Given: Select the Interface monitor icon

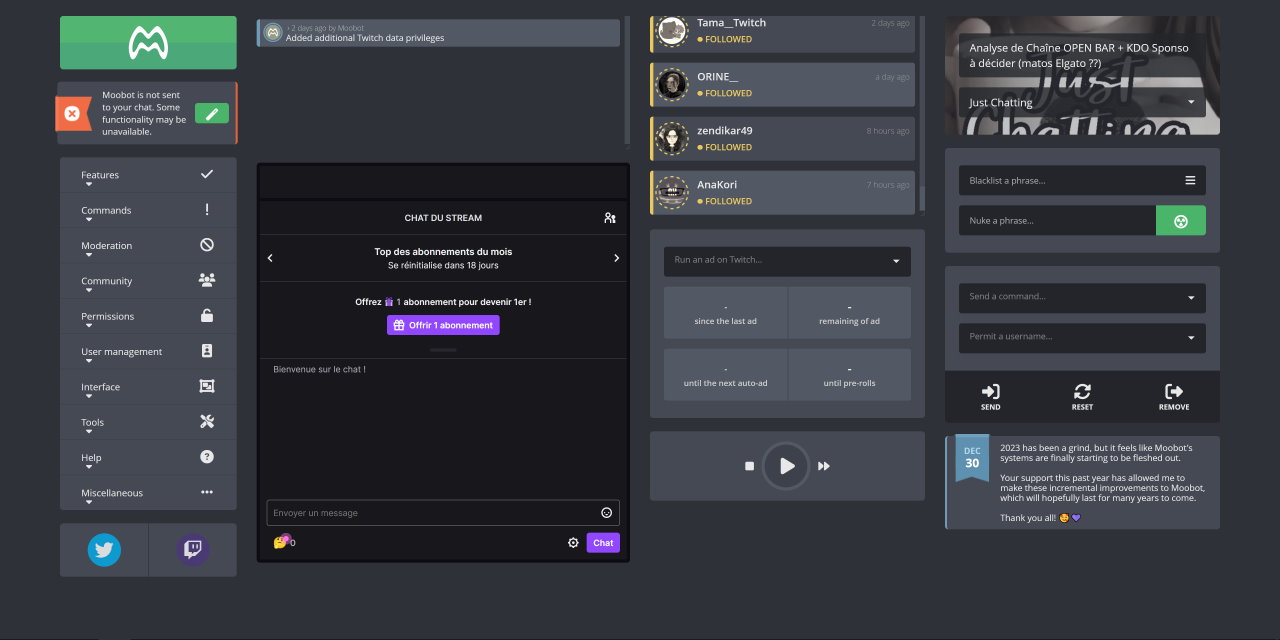Looking at the screenshot, I should pyautogui.click(x=207, y=386).
